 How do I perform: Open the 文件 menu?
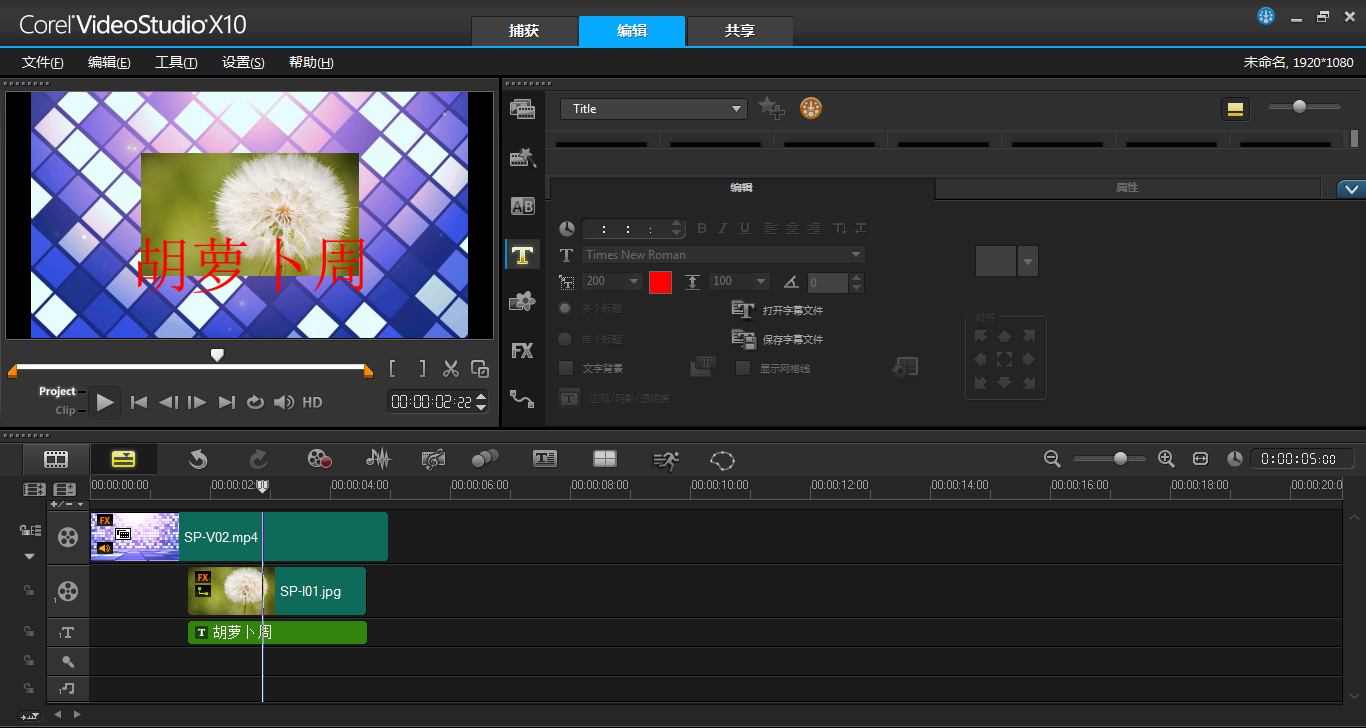pos(43,62)
